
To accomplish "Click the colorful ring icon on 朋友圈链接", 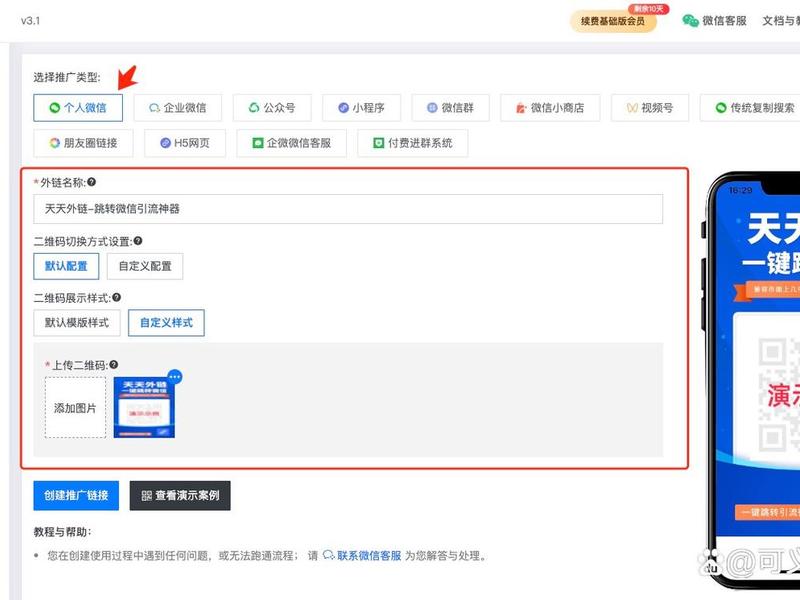I will [55, 143].
